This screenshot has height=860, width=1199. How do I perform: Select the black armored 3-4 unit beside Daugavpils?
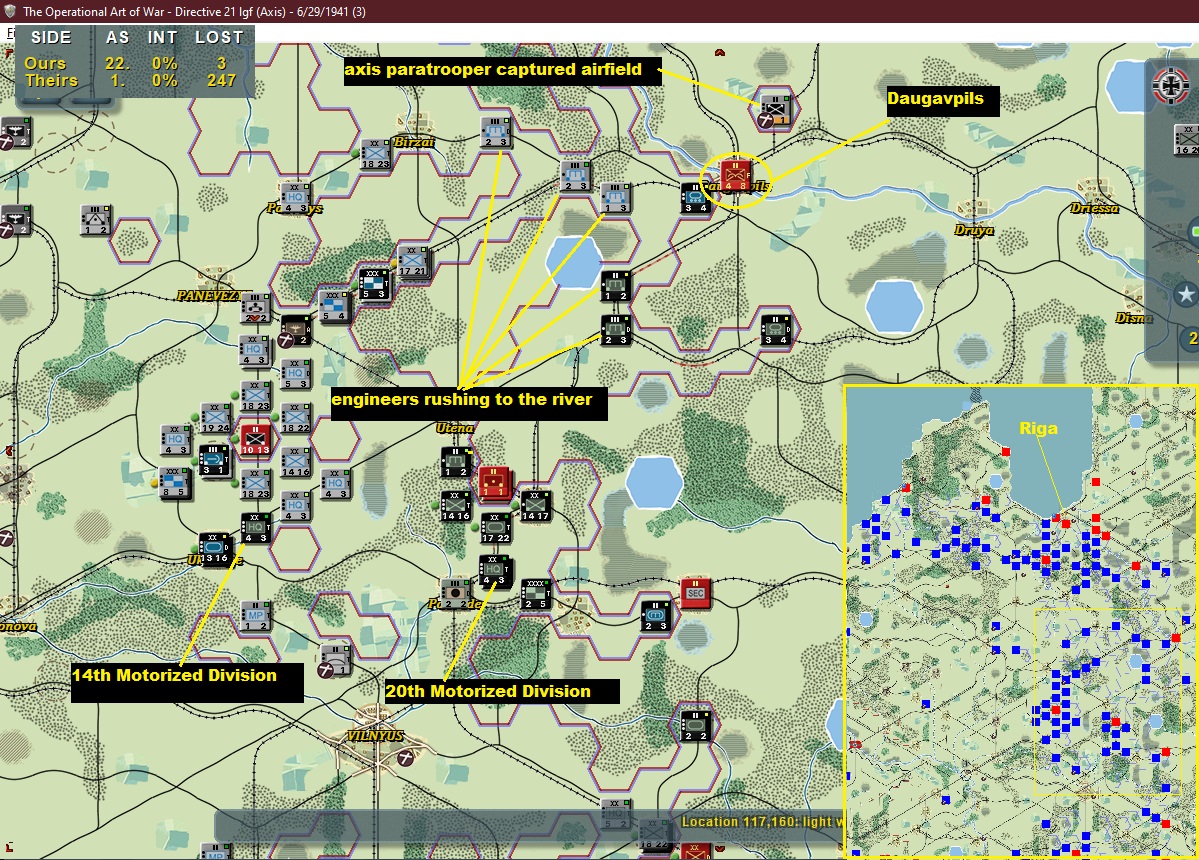[x=696, y=197]
